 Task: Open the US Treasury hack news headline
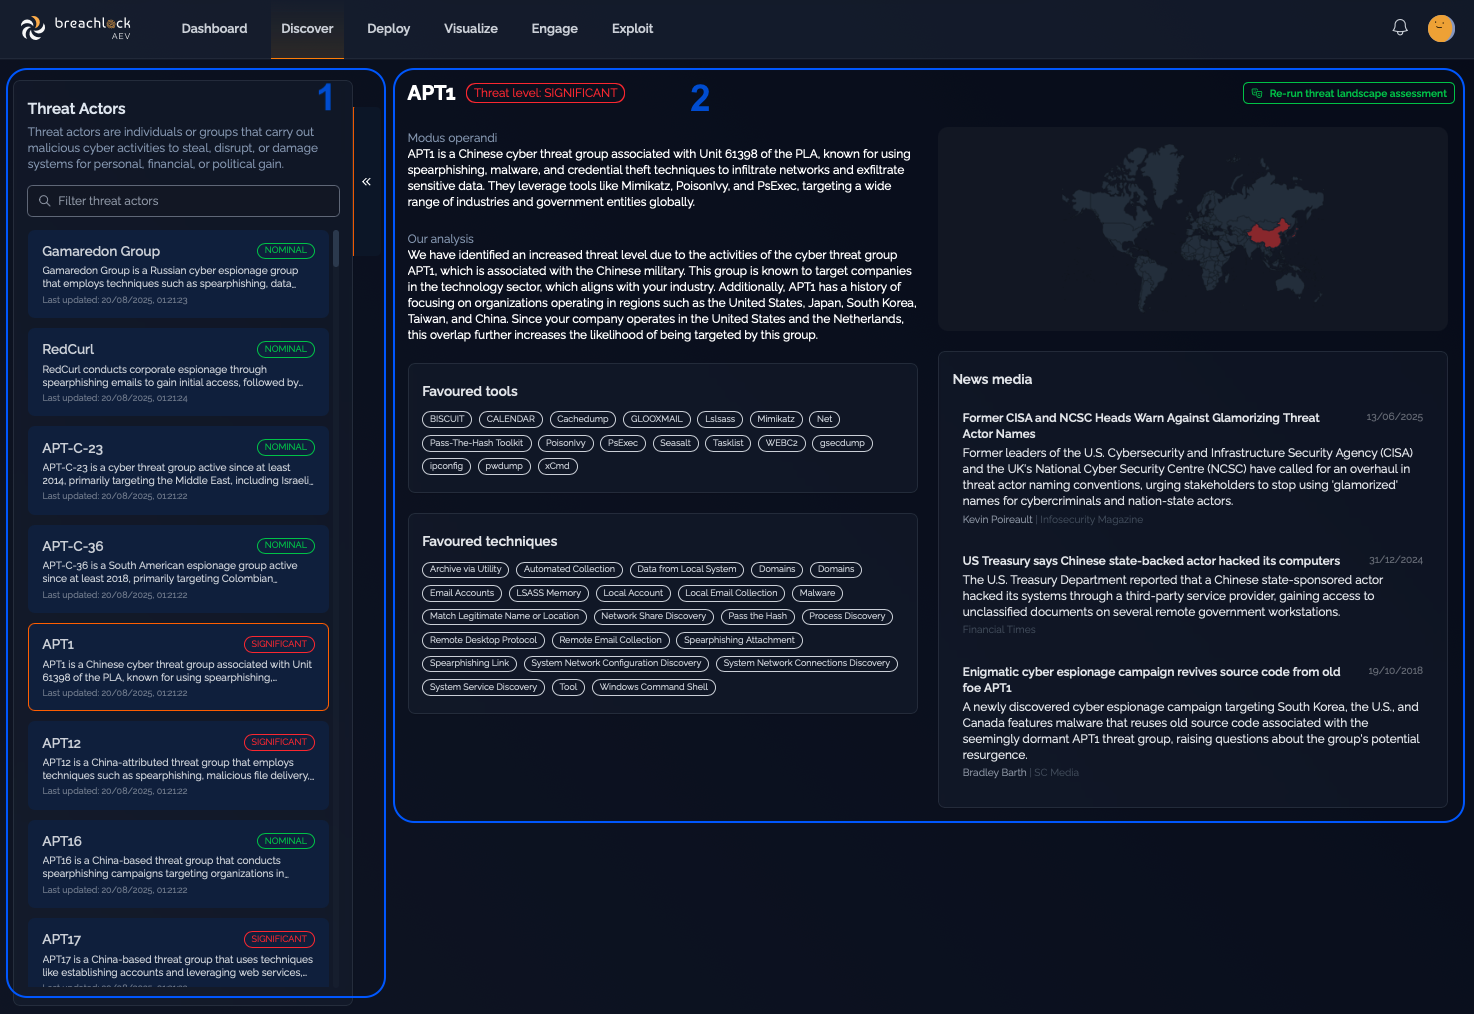pyautogui.click(x=1151, y=561)
